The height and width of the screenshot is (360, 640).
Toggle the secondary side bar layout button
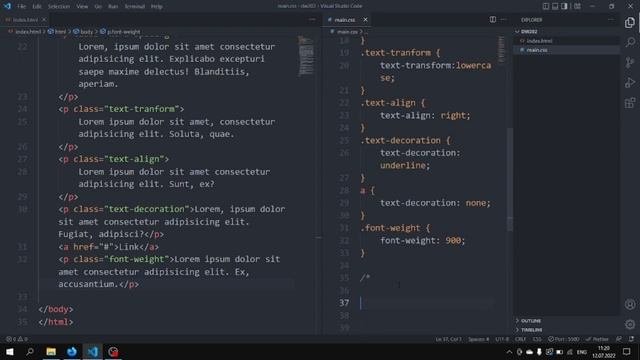[x=564, y=6]
